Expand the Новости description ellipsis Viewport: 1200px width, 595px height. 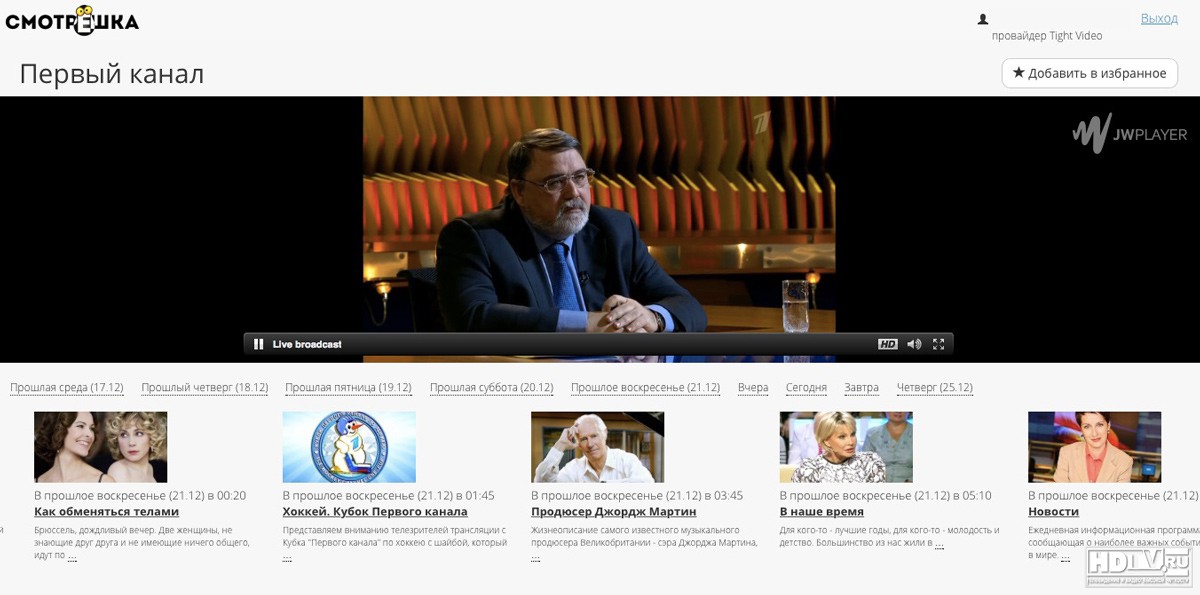coord(1066,557)
